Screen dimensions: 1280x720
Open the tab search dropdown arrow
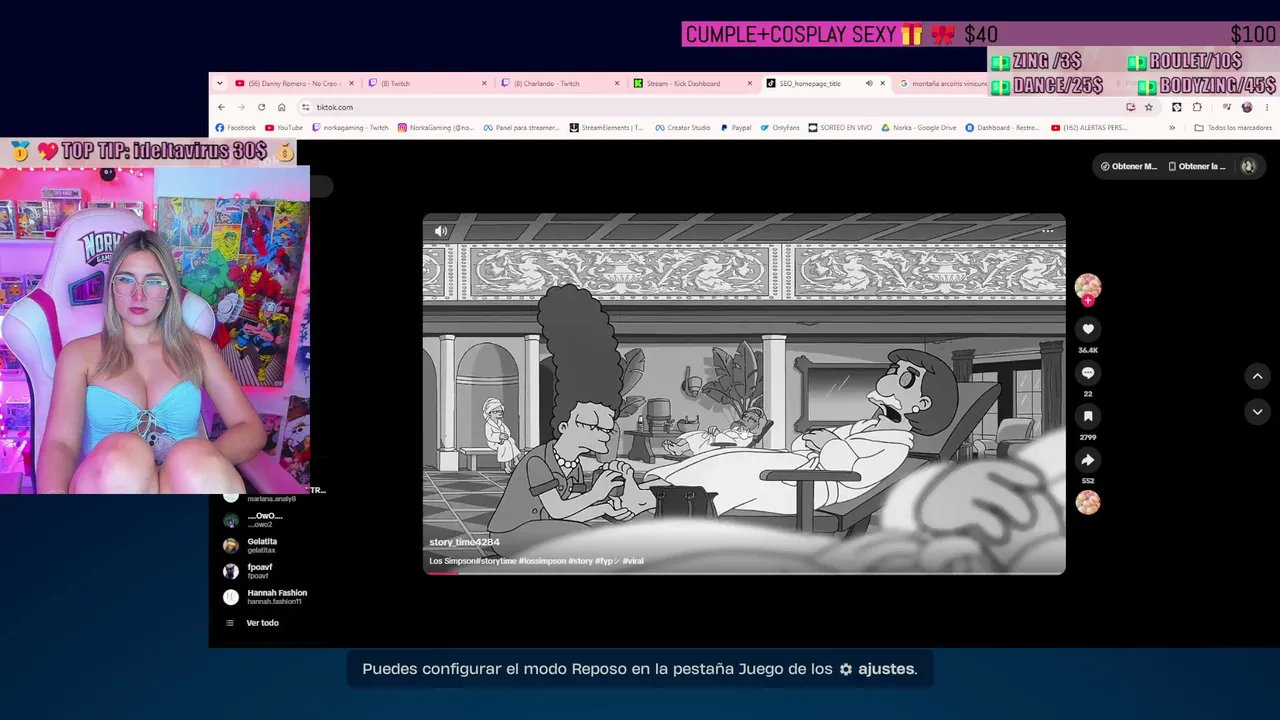[219, 83]
